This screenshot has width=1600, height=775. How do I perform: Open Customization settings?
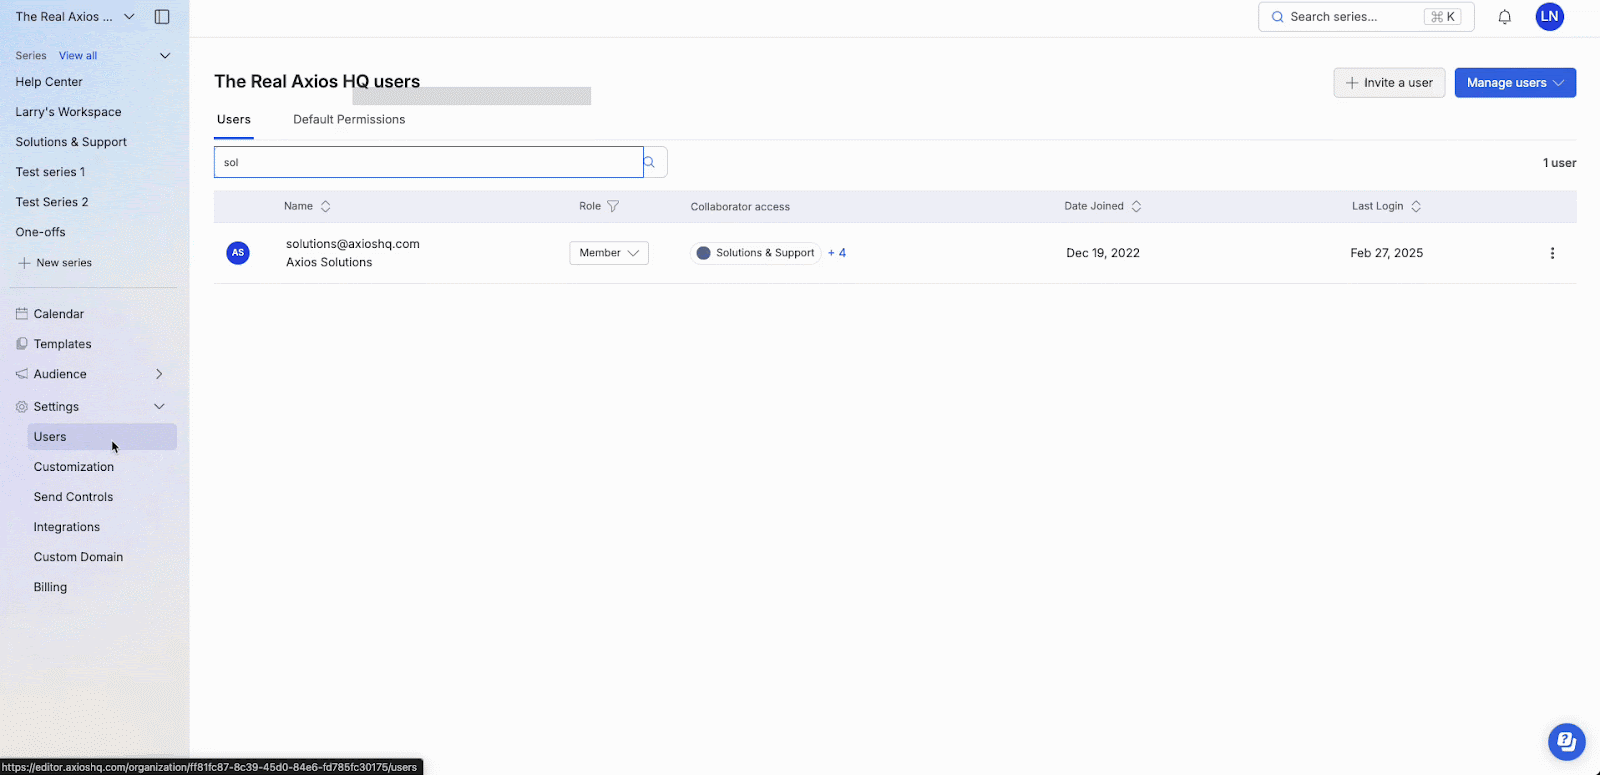pos(74,467)
